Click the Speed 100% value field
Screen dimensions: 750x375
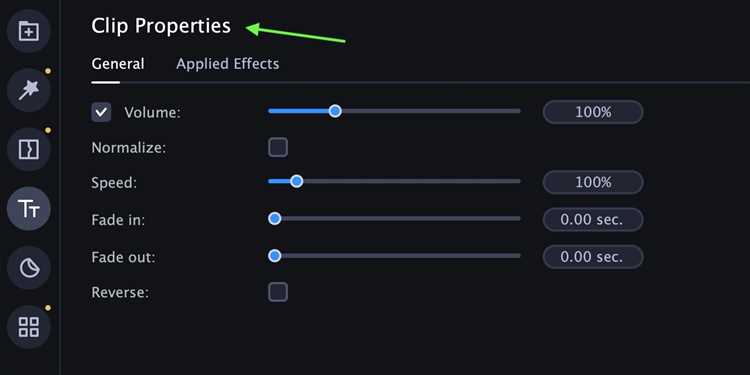pyautogui.click(x=593, y=182)
